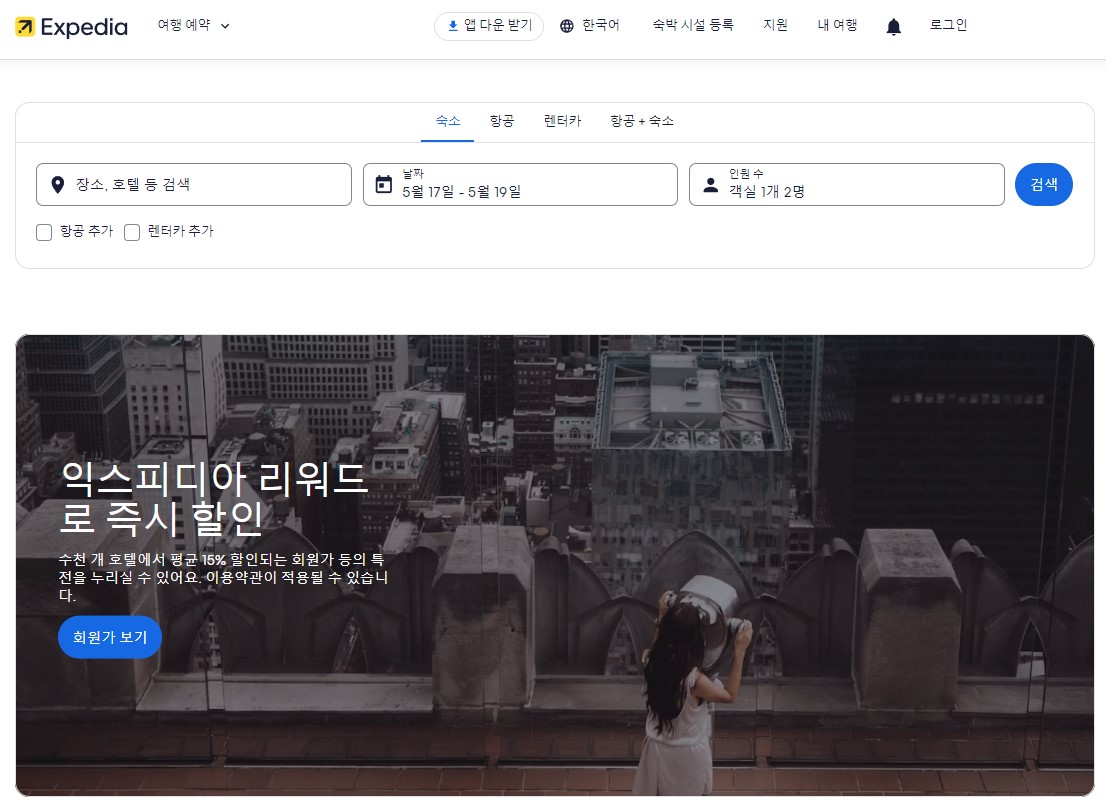Switch to the 렌터카 tab
1106x808 pixels.
coord(562,120)
